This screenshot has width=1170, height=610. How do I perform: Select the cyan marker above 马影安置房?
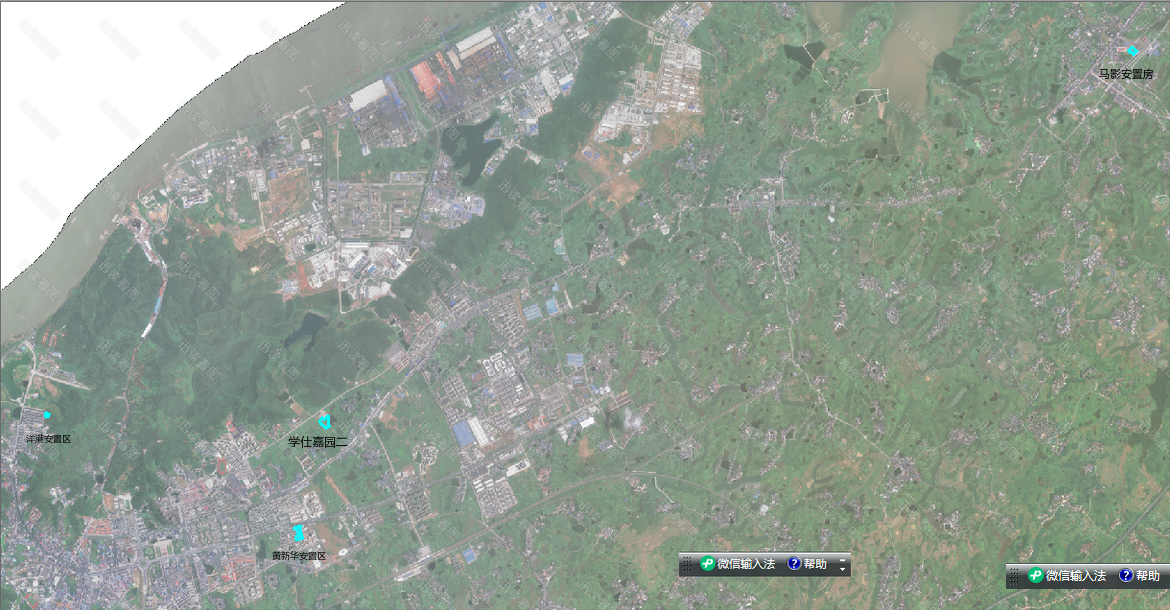coord(1132,51)
